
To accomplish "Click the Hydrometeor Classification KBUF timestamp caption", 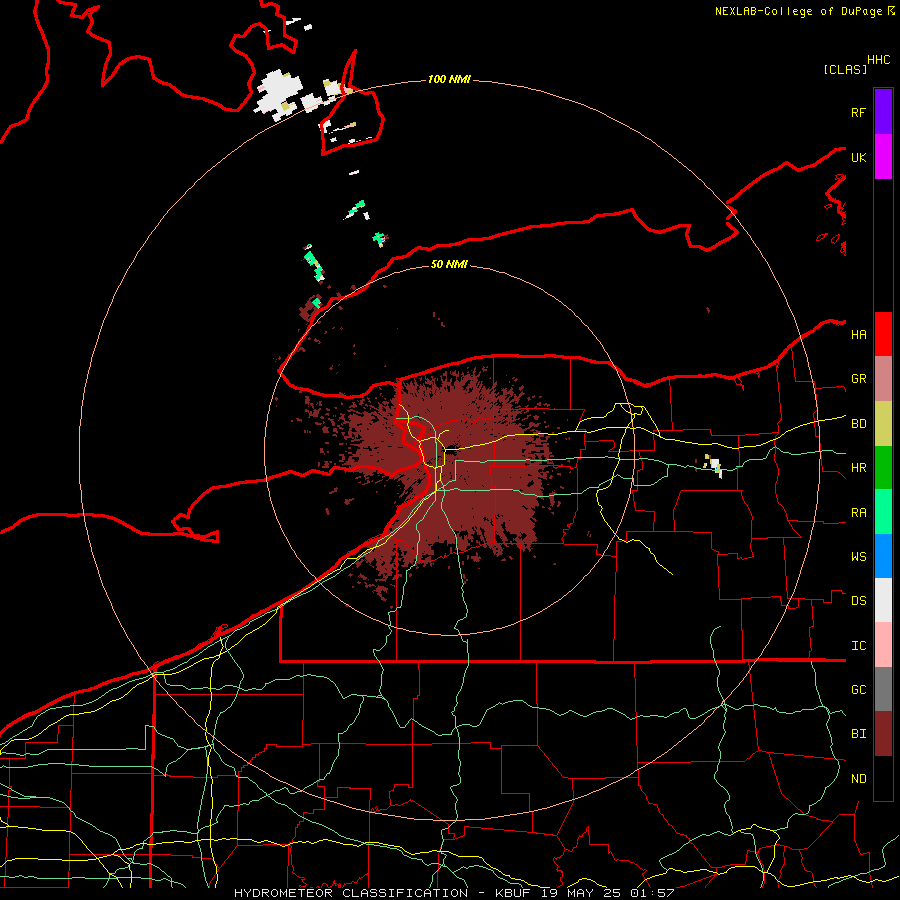I will click(x=454, y=893).
